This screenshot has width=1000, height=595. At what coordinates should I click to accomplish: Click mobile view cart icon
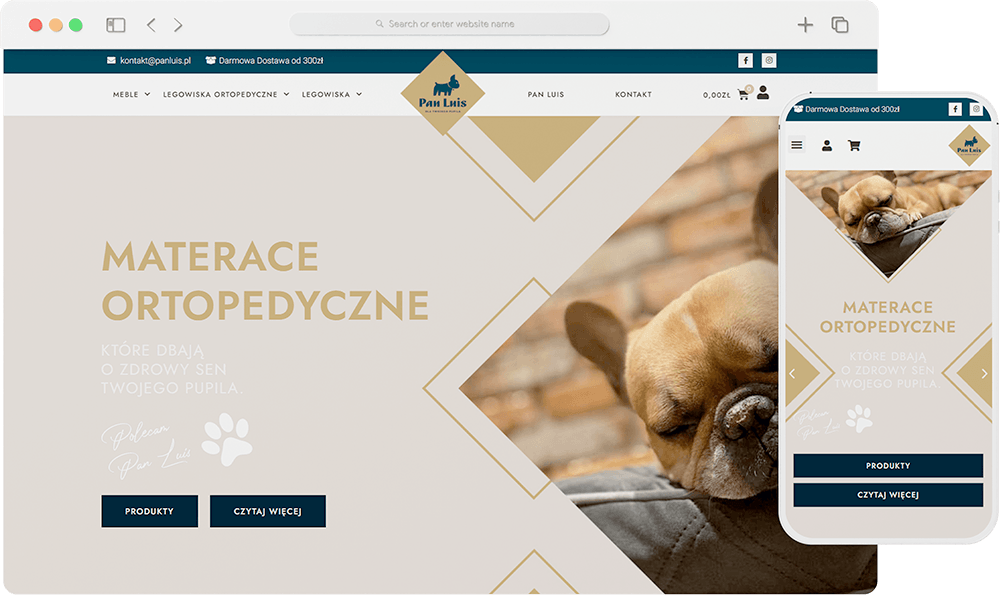click(854, 145)
